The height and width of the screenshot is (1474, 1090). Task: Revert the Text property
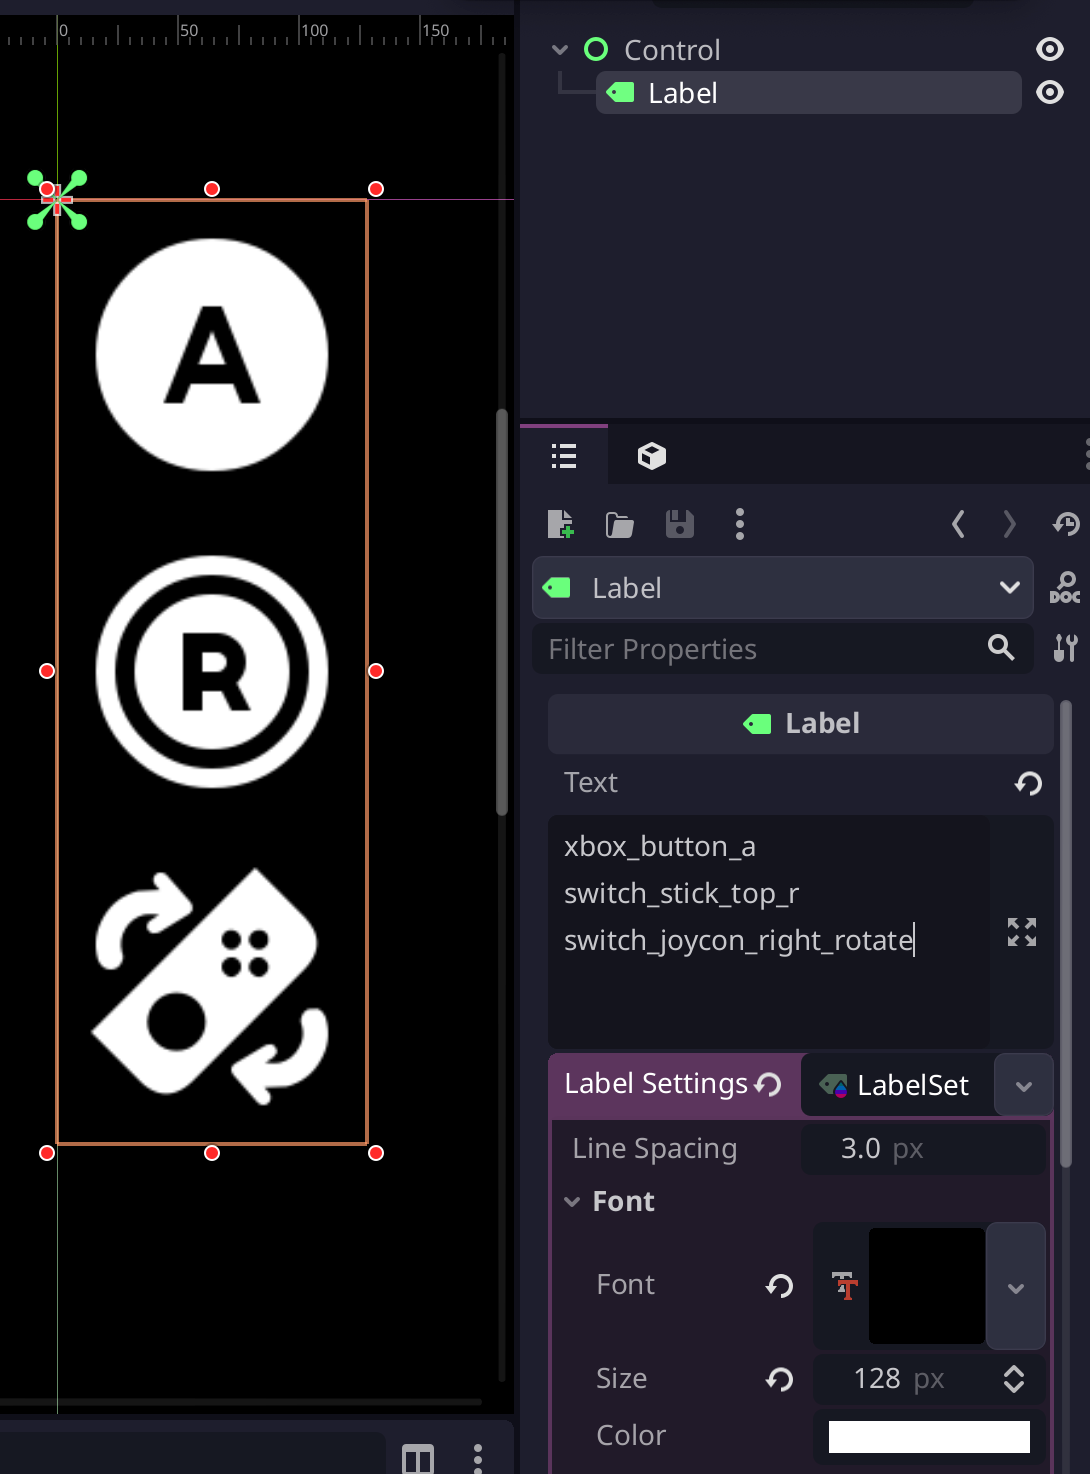click(x=1029, y=783)
